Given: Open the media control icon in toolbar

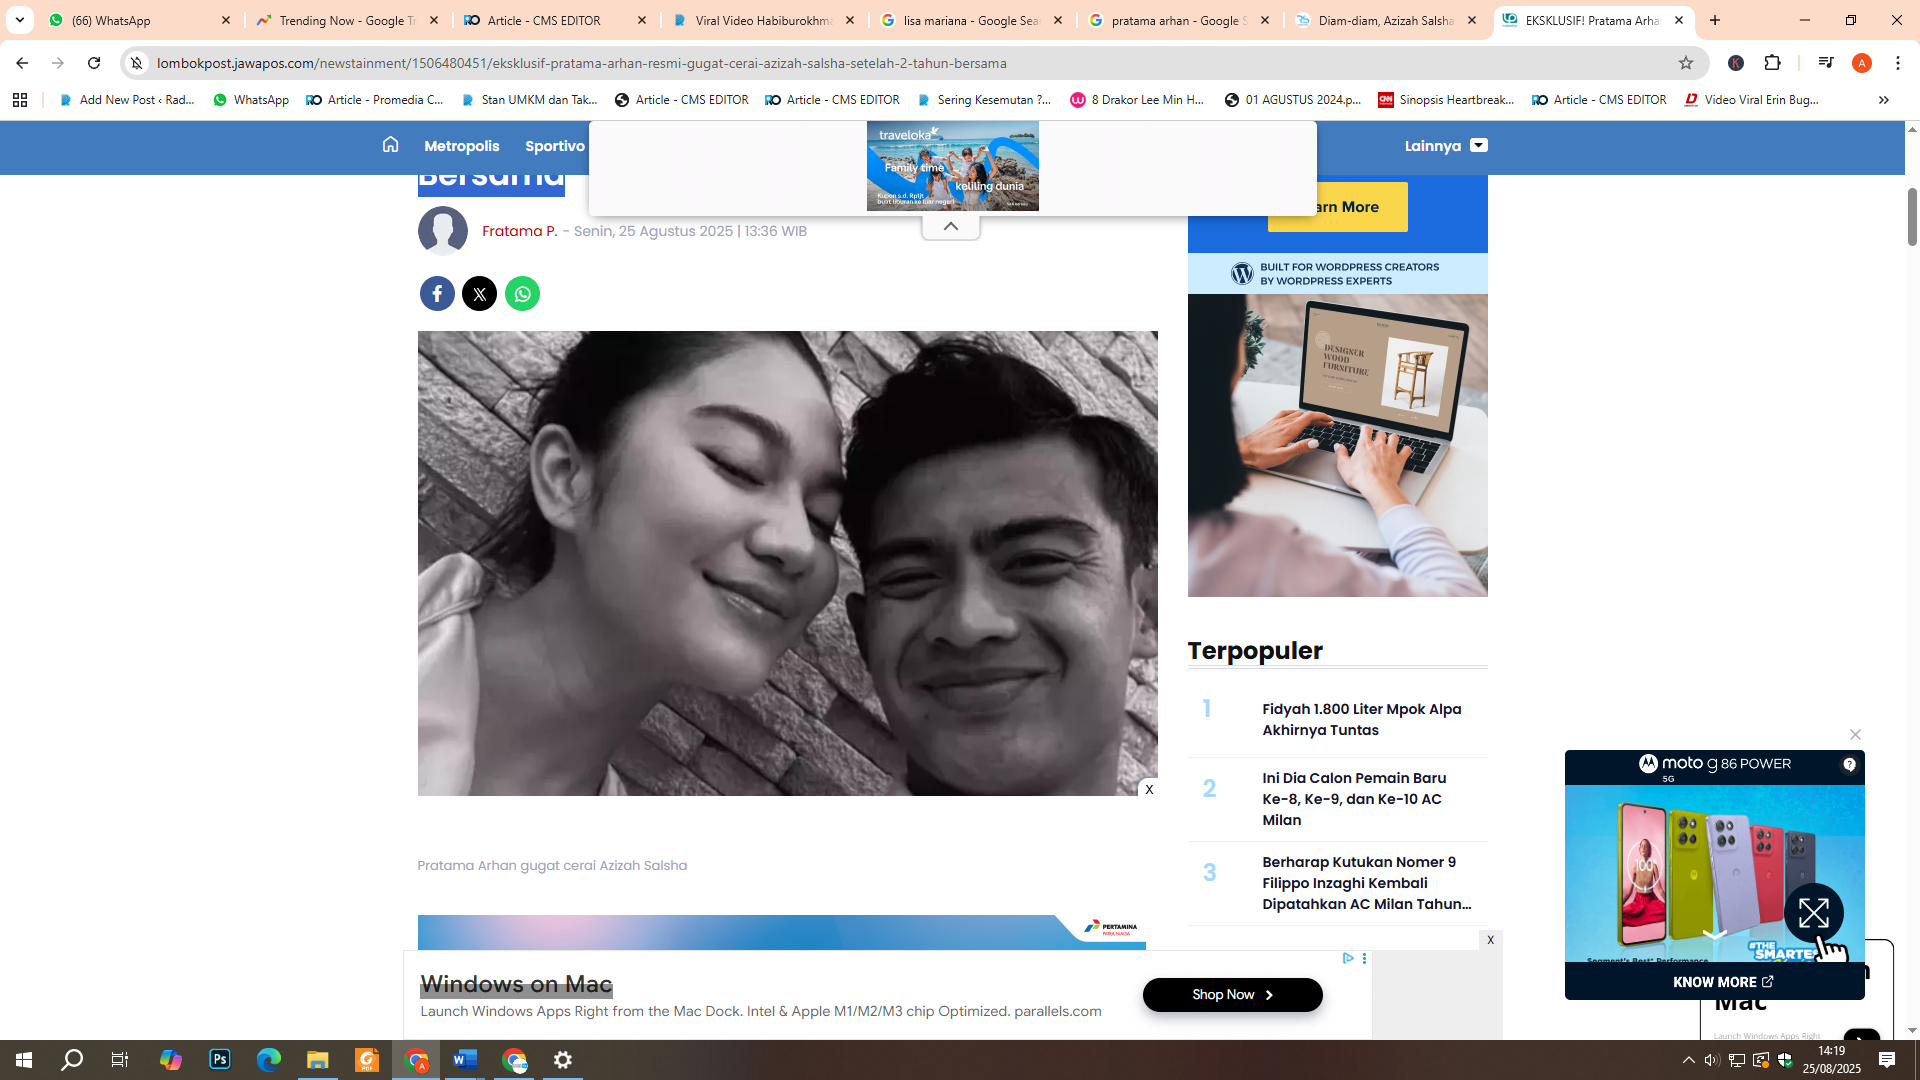Looking at the screenshot, I should point(1825,63).
